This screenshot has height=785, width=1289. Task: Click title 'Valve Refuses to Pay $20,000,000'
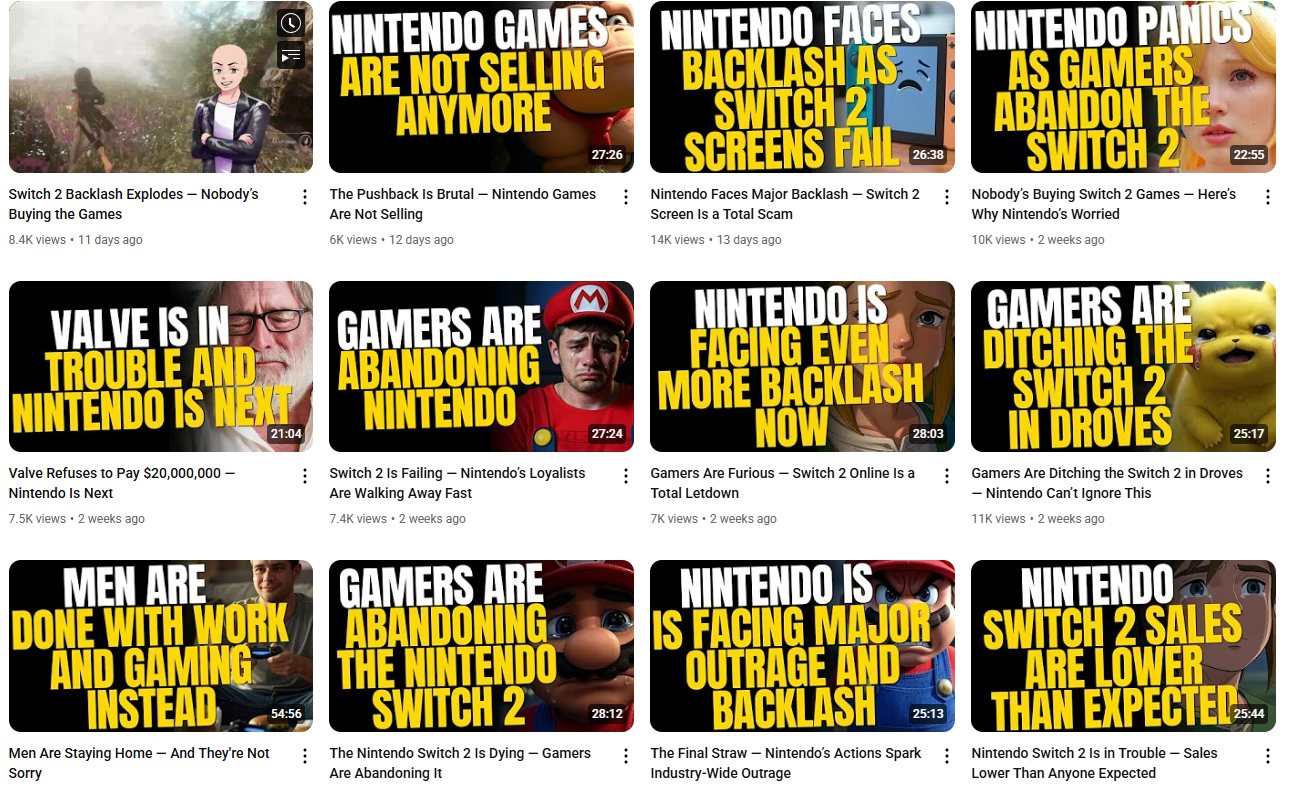click(x=122, y=483)
